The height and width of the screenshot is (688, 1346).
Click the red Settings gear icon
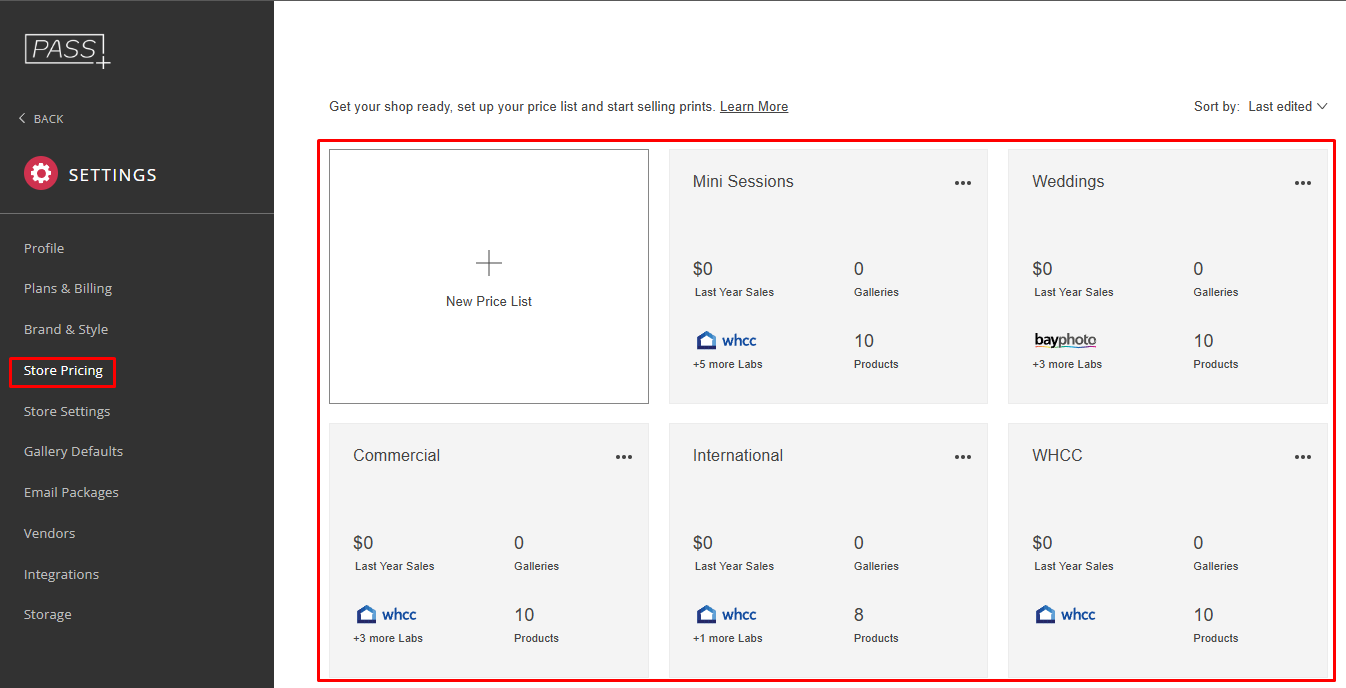pos(41,174)
